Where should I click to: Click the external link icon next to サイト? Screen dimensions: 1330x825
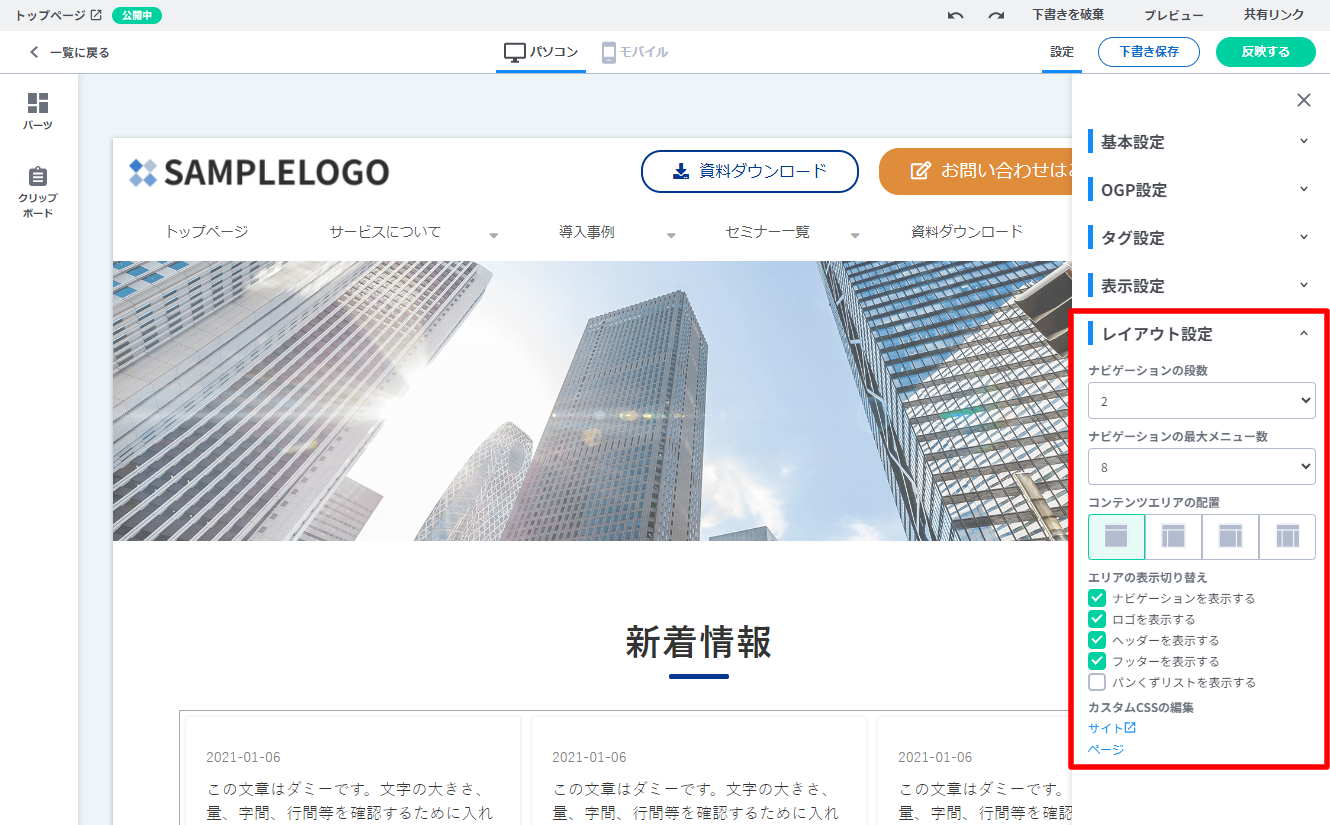click(1130, 728)
